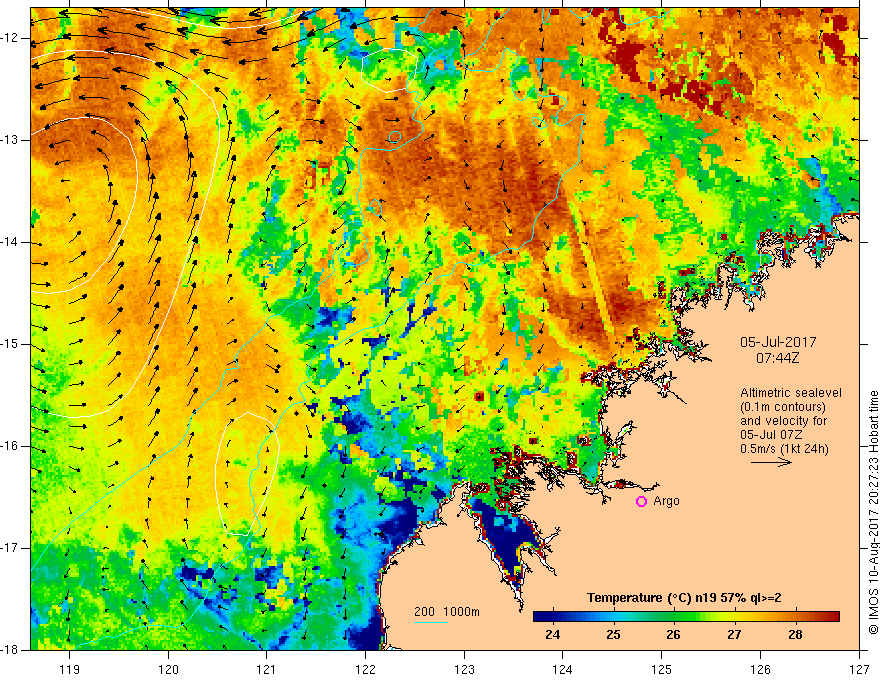880x680 pixels.
Task: Click longitude axis label 125
Action: [x=662, y=669]
